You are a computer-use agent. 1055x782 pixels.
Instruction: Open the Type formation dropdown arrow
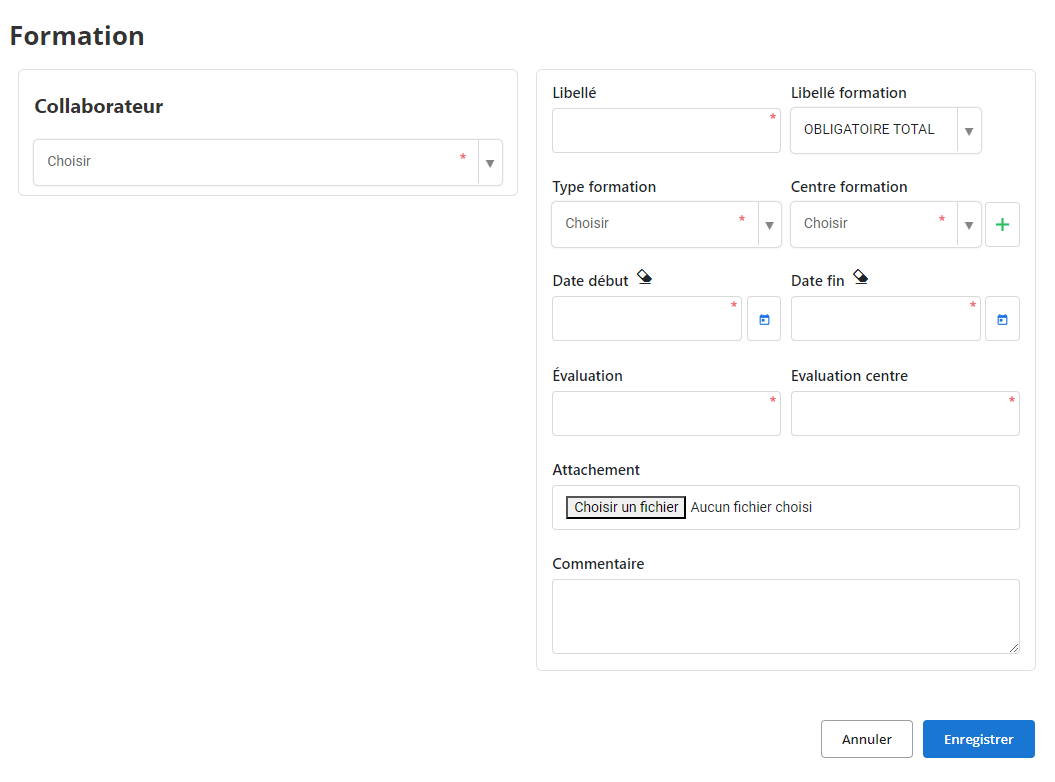[x=769, y=225]
